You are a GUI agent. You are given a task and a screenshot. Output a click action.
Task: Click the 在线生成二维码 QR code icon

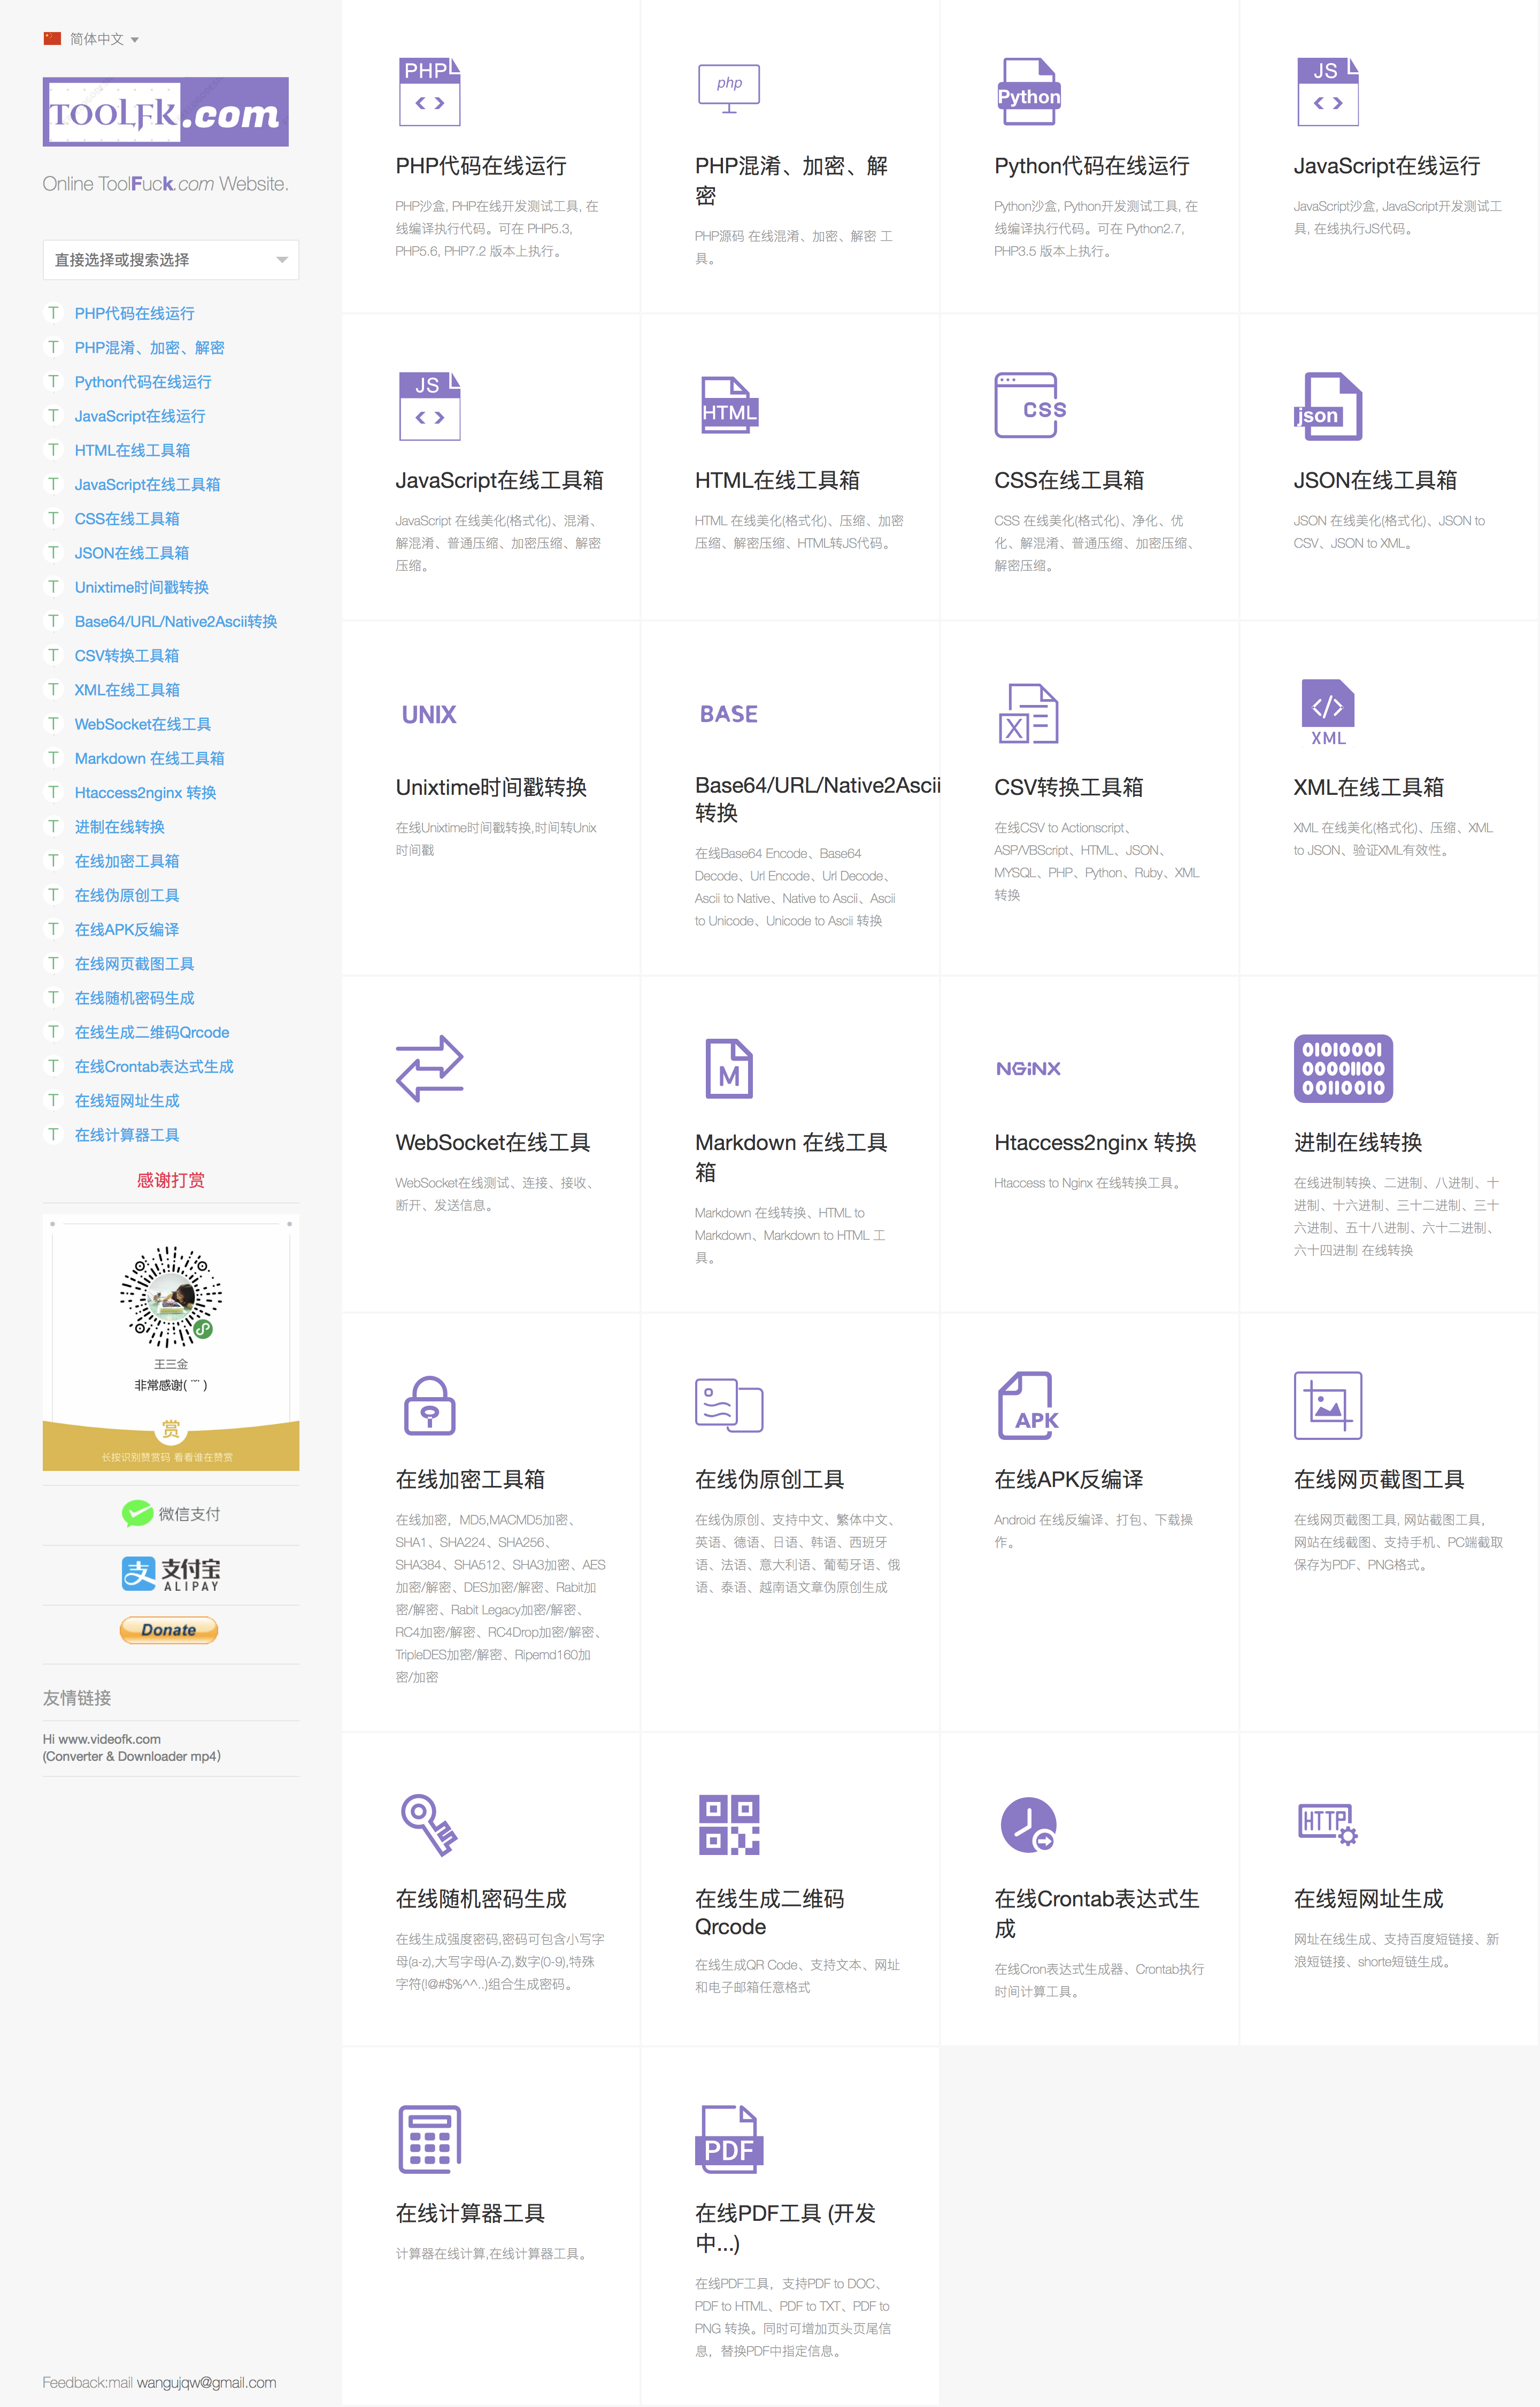pos(729,1823)
